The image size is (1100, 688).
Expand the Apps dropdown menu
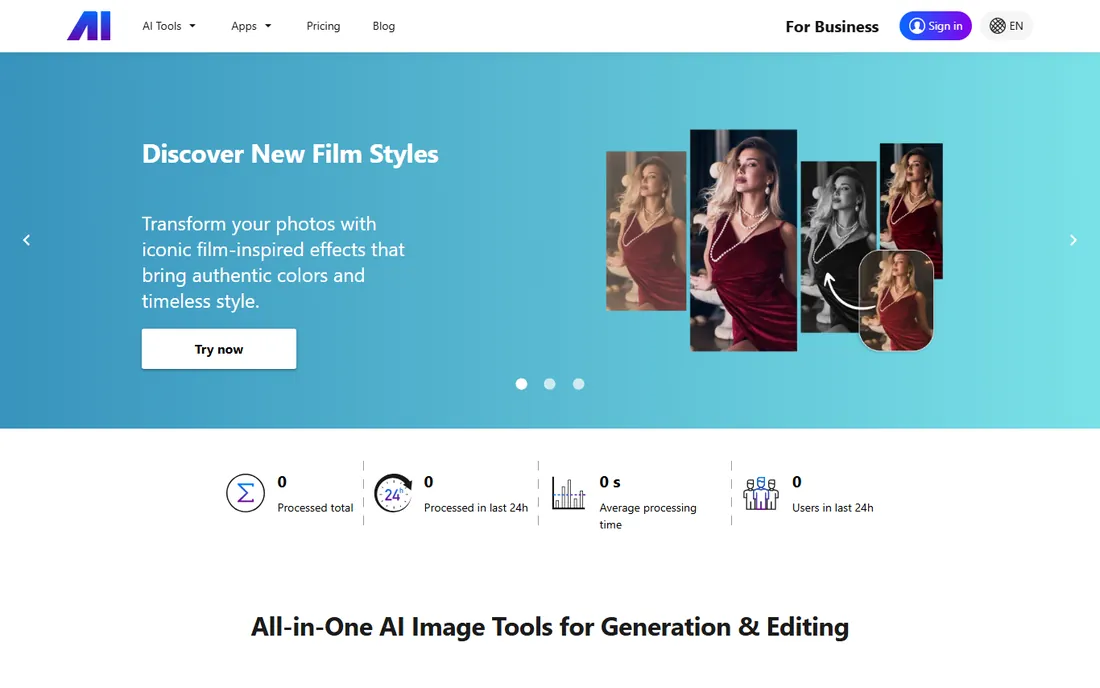point(251,26)
